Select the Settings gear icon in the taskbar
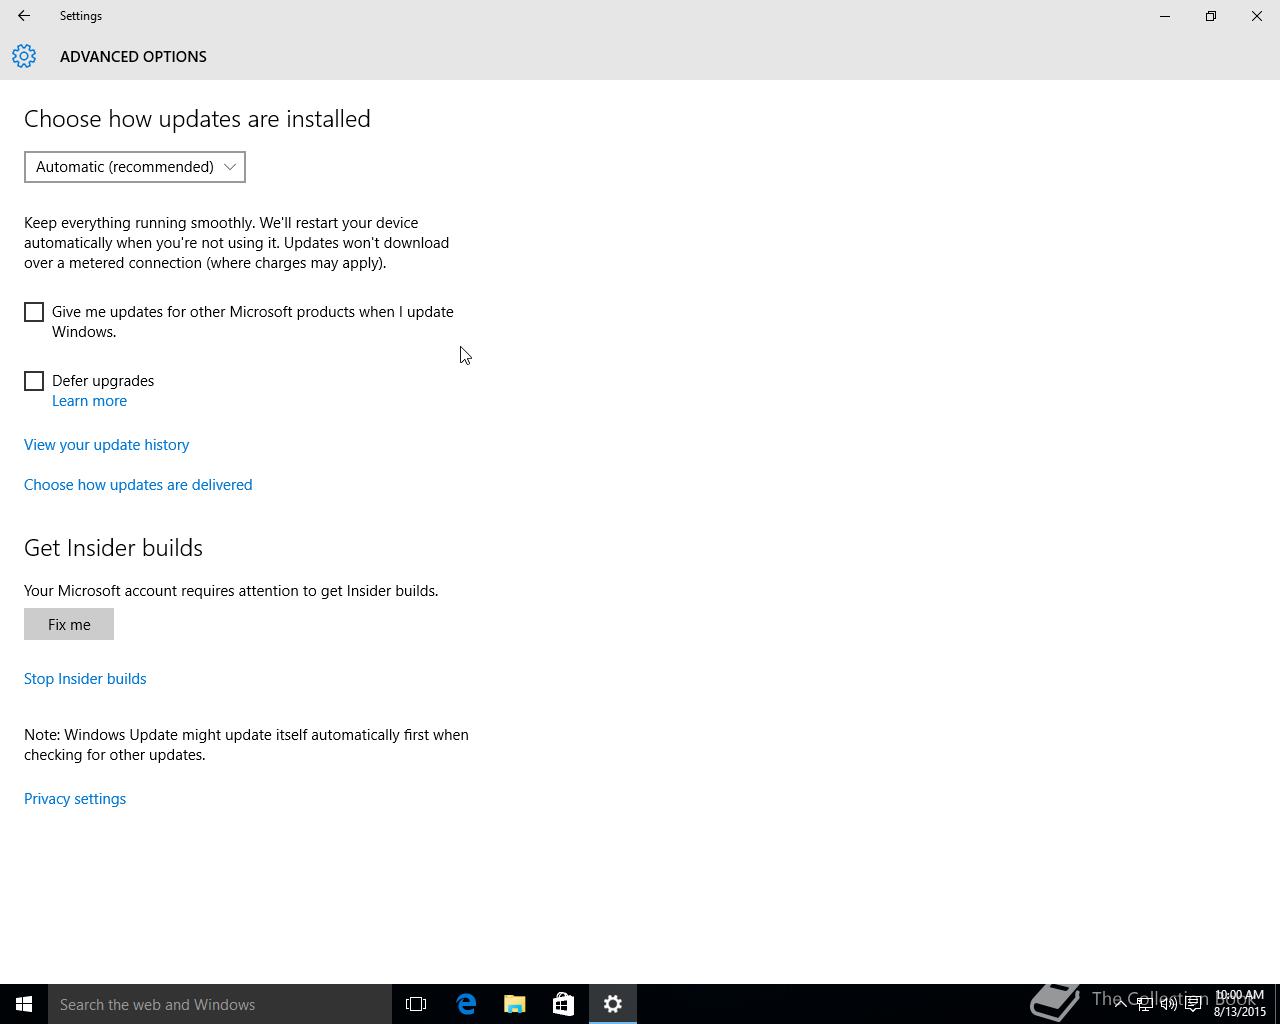Screen dimensions: 1280x1024 point(613,1004)
